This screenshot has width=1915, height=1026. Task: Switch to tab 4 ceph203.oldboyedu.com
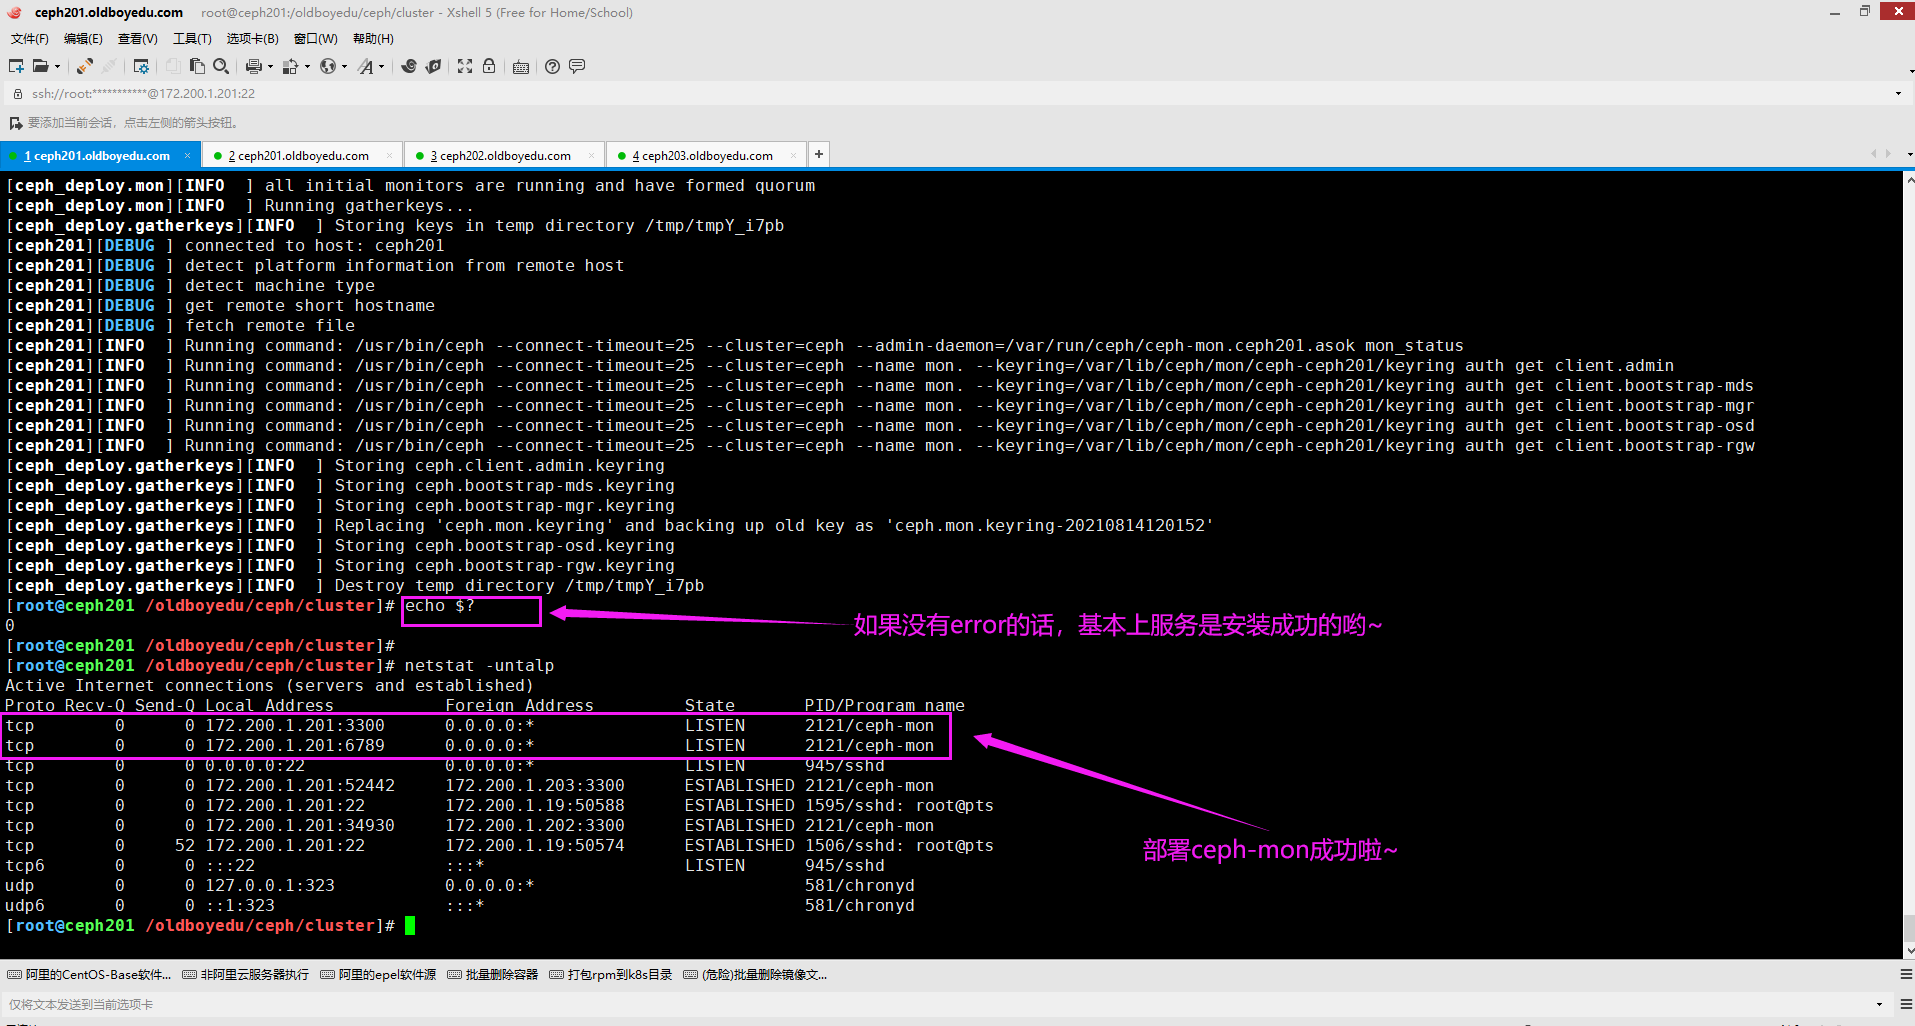point(706,156)
